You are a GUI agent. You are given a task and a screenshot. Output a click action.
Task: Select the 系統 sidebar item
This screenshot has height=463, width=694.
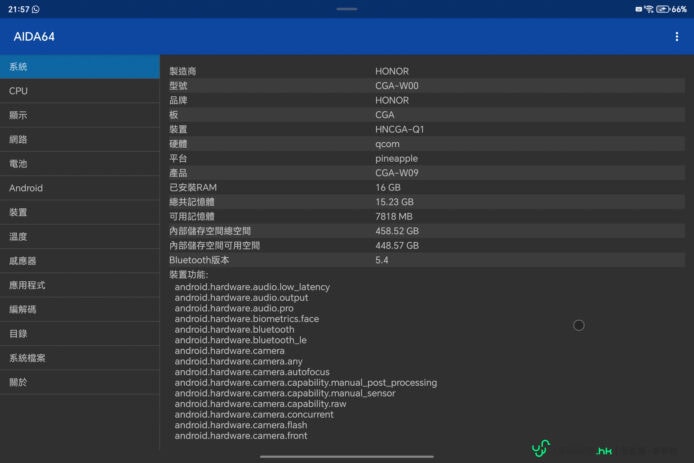(80, 67)
